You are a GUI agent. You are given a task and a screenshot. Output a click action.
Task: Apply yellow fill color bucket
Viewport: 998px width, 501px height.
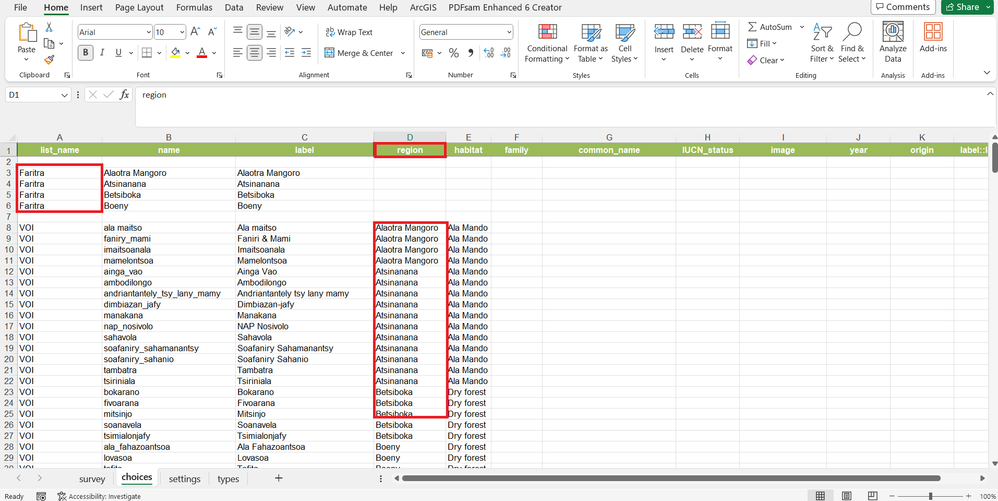click(175, 53)
